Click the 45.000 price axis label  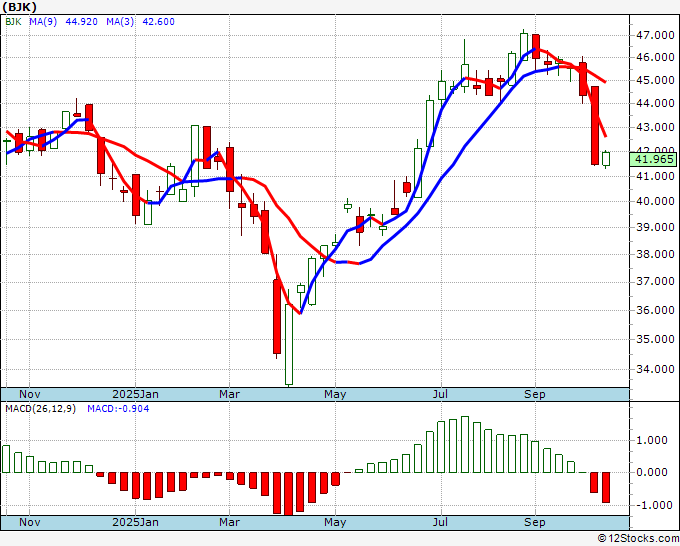[655, 80]
